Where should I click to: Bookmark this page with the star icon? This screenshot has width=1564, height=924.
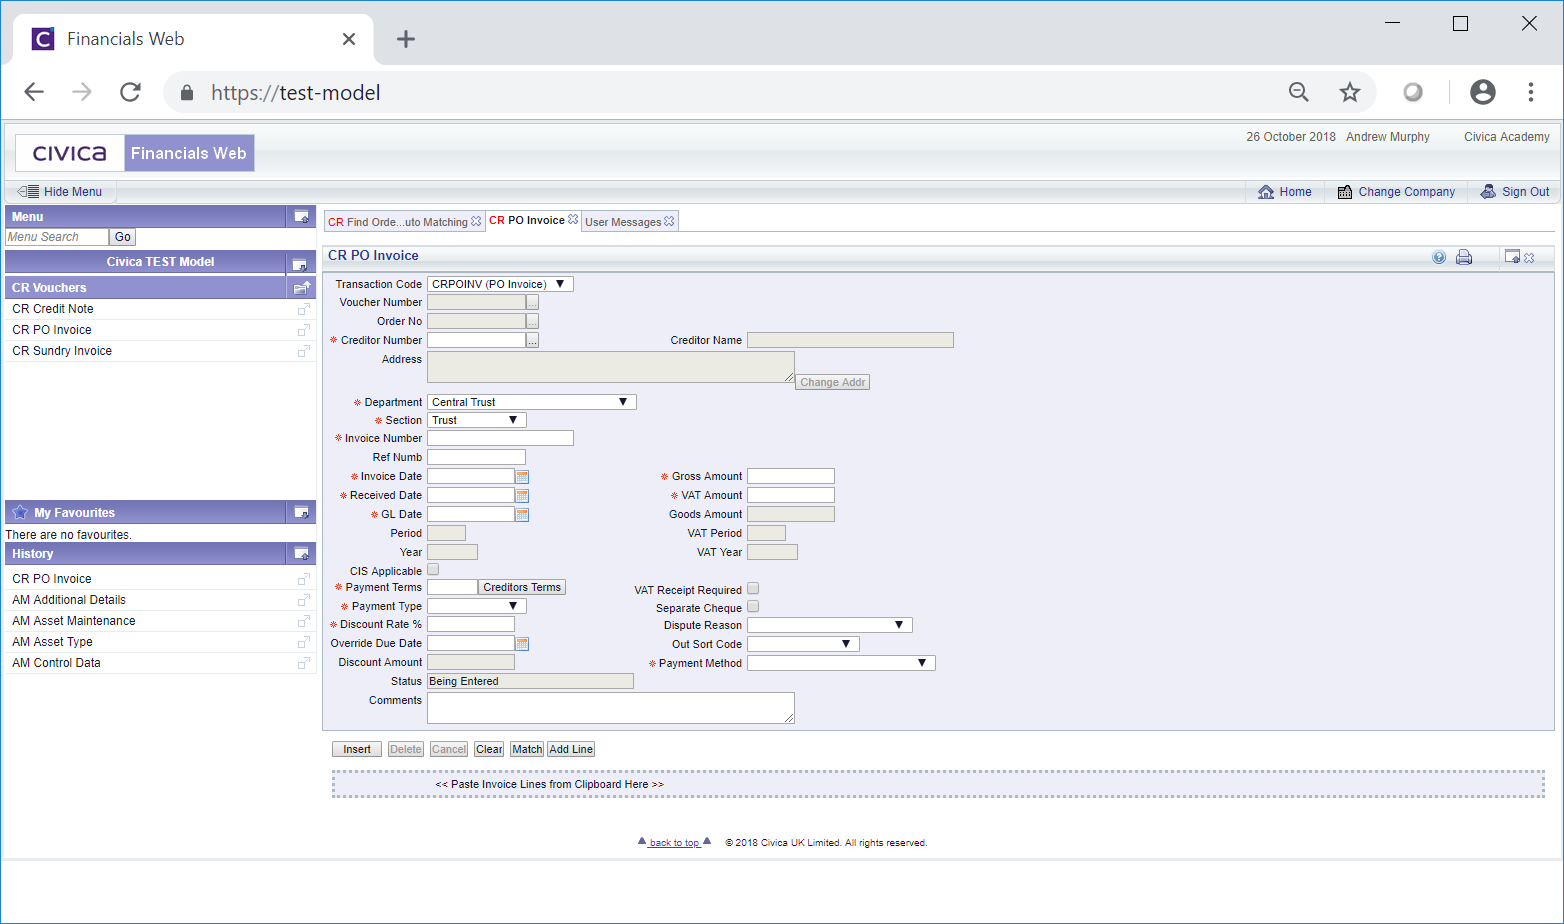coord(1350,92)
